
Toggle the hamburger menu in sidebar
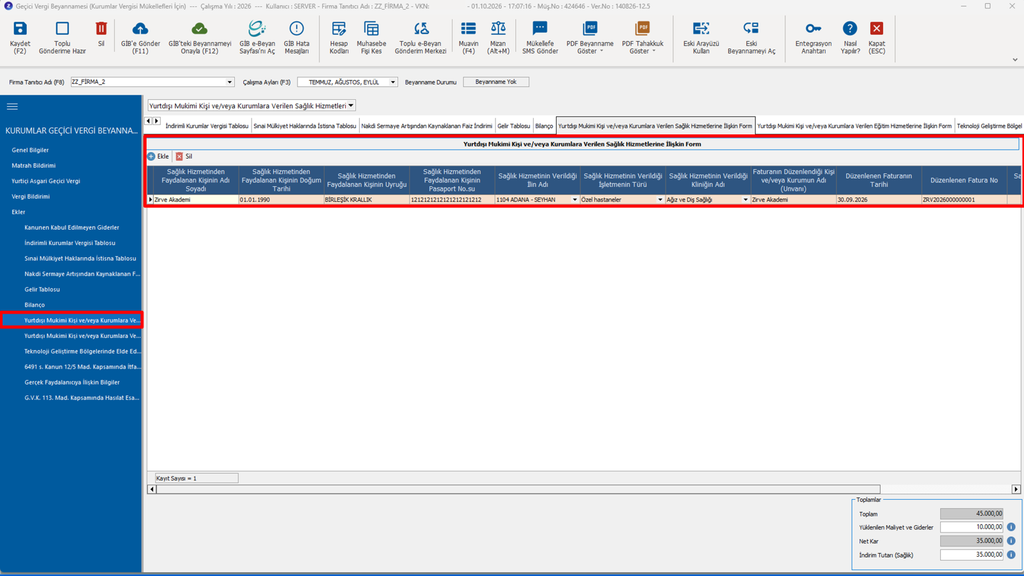pos(12,106)
